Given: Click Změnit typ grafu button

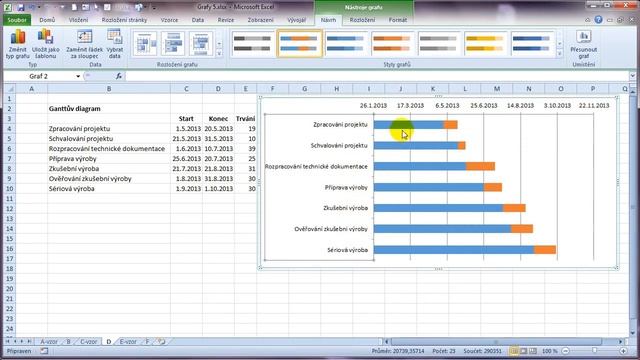Looking at the screenshot, I should point(18,44).
